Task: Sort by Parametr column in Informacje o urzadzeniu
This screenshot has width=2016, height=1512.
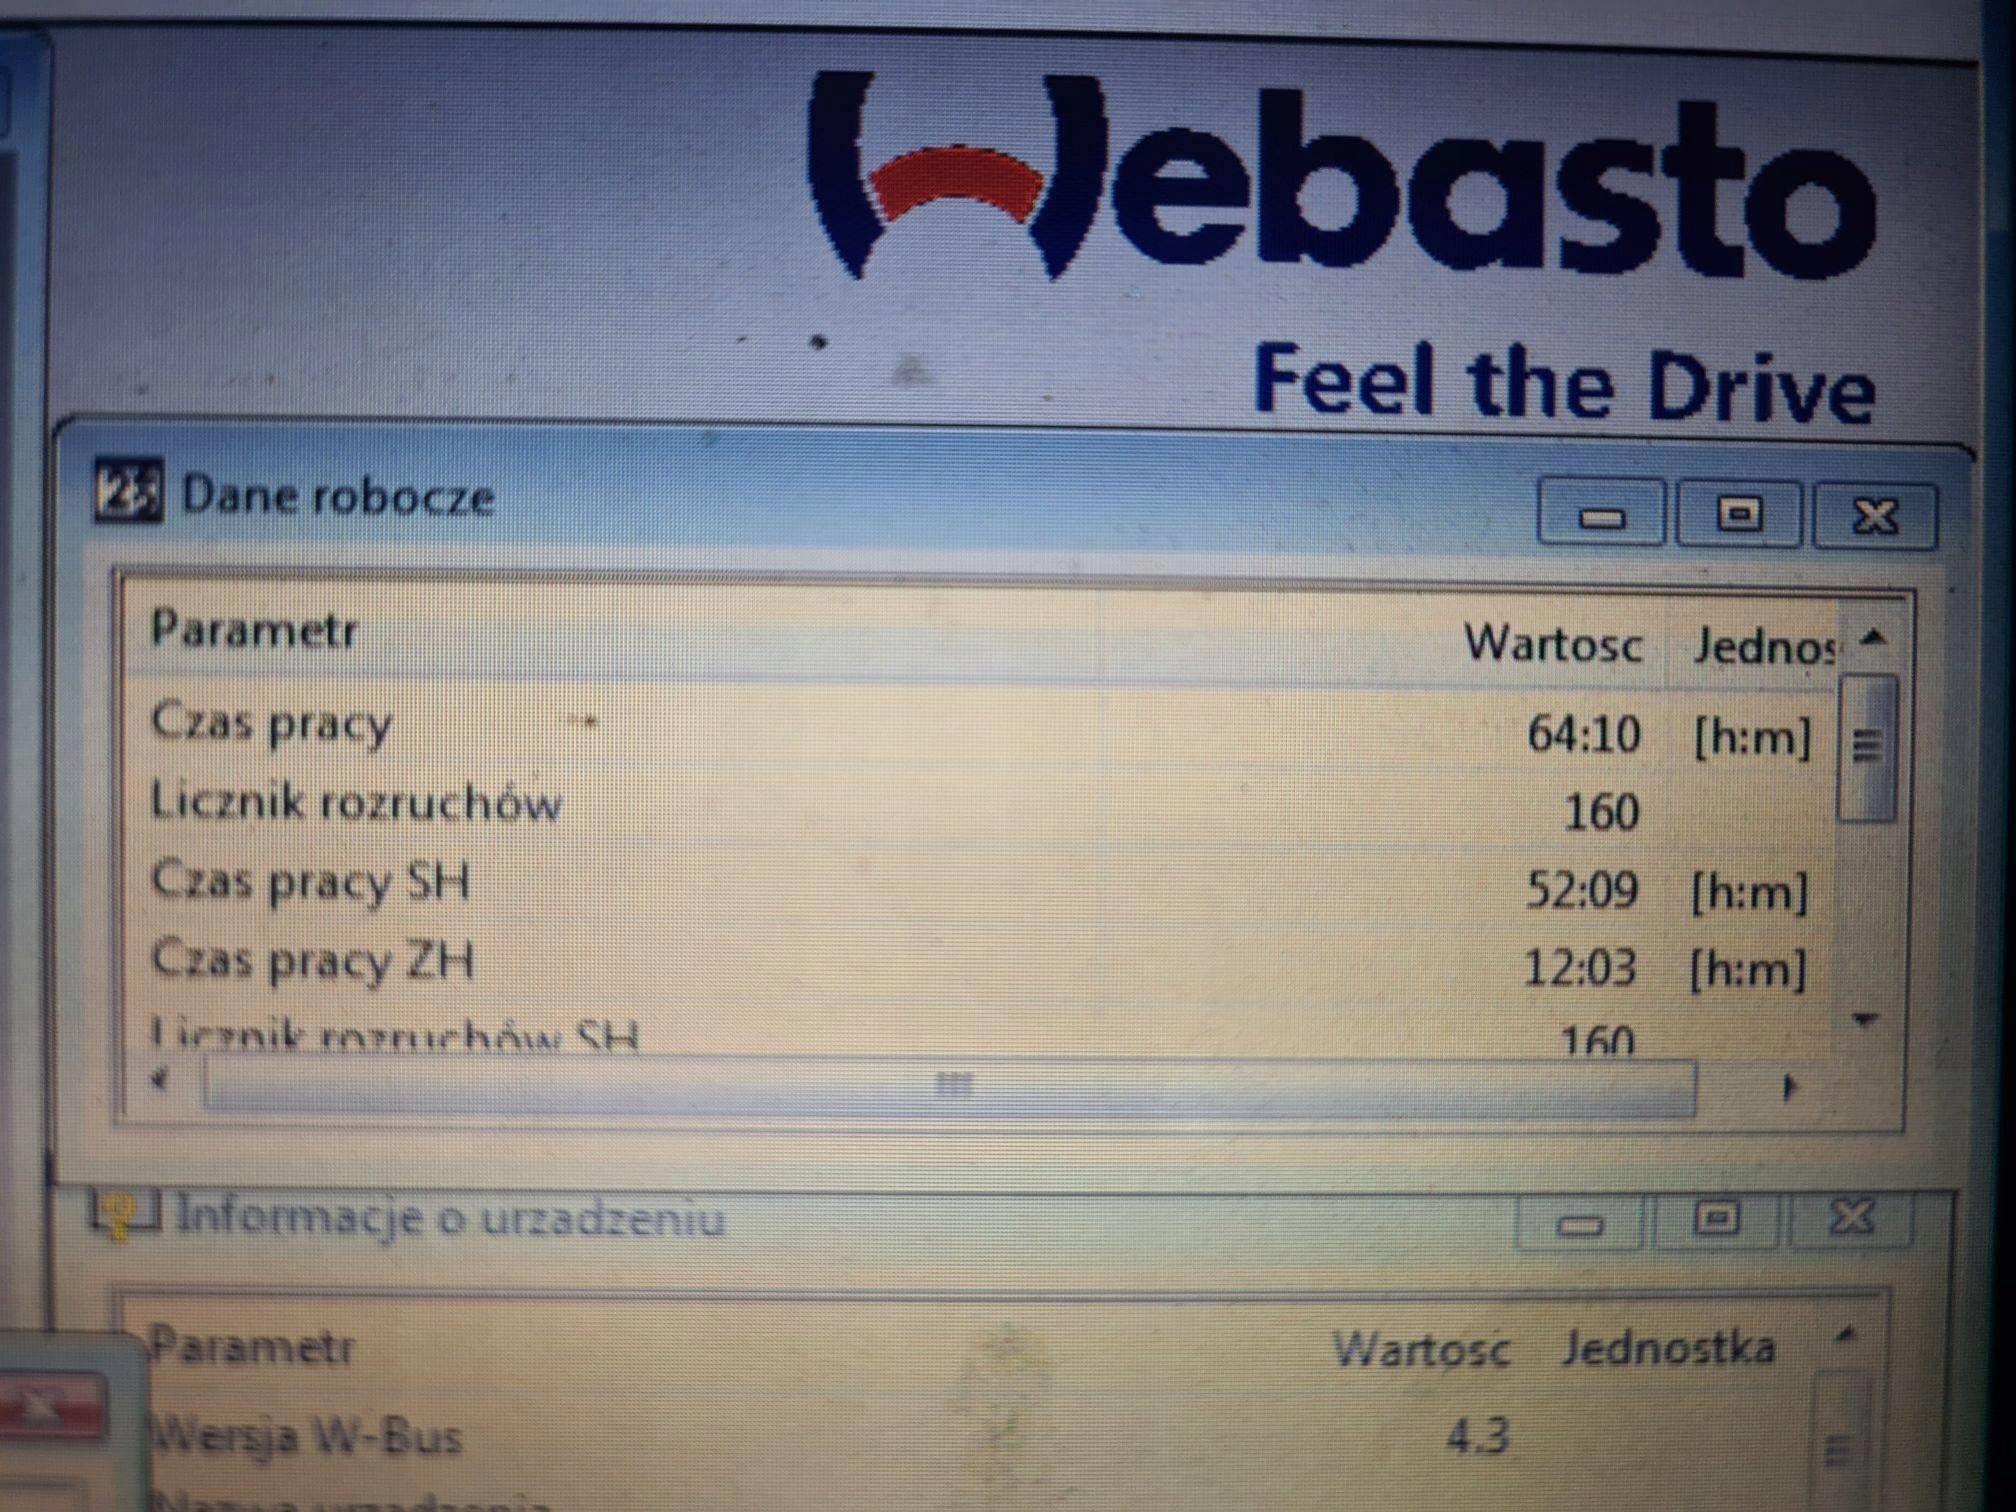Action: coord(251,1346)
